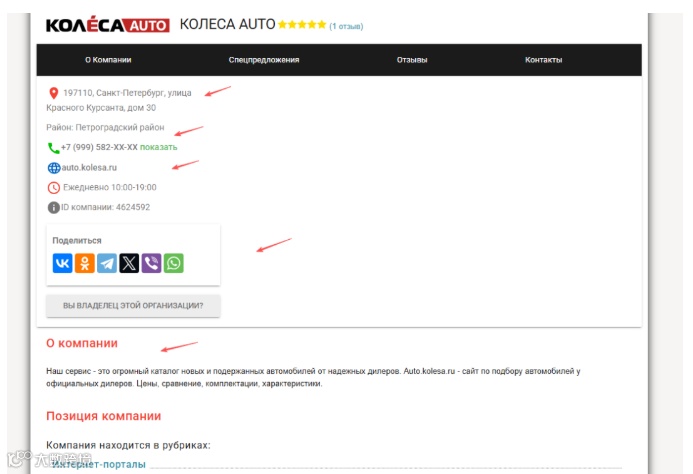
Task: Open the Спецпредложения menu tab
Action: click(264, 60)
